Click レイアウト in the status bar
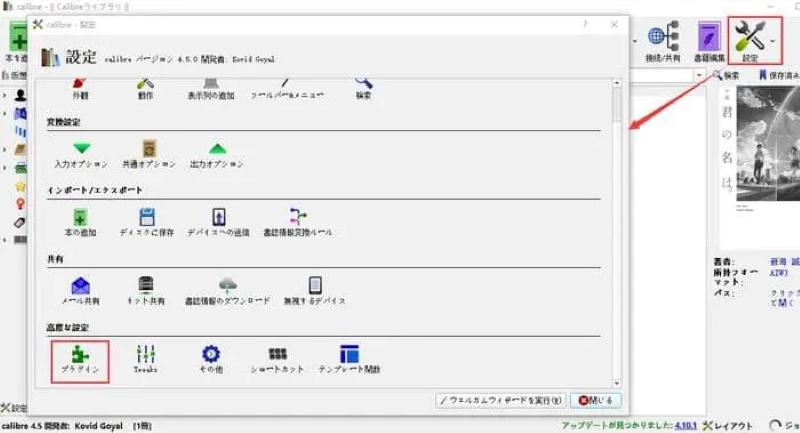This screenshot has height=433, width=800. [x=728, y=426]
